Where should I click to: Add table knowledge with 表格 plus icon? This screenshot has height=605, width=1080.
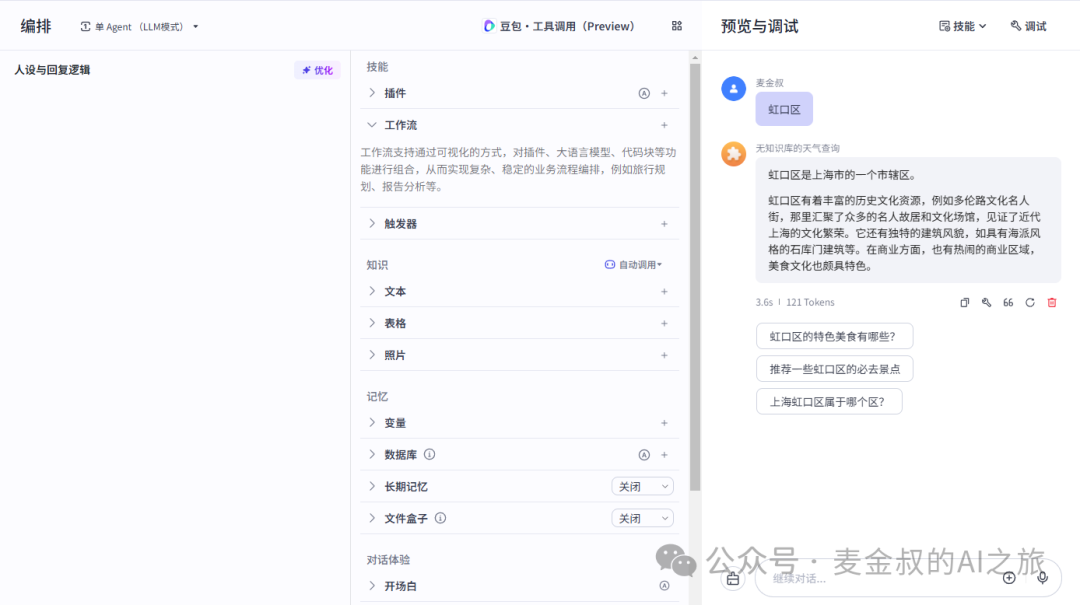click(664, 323)
